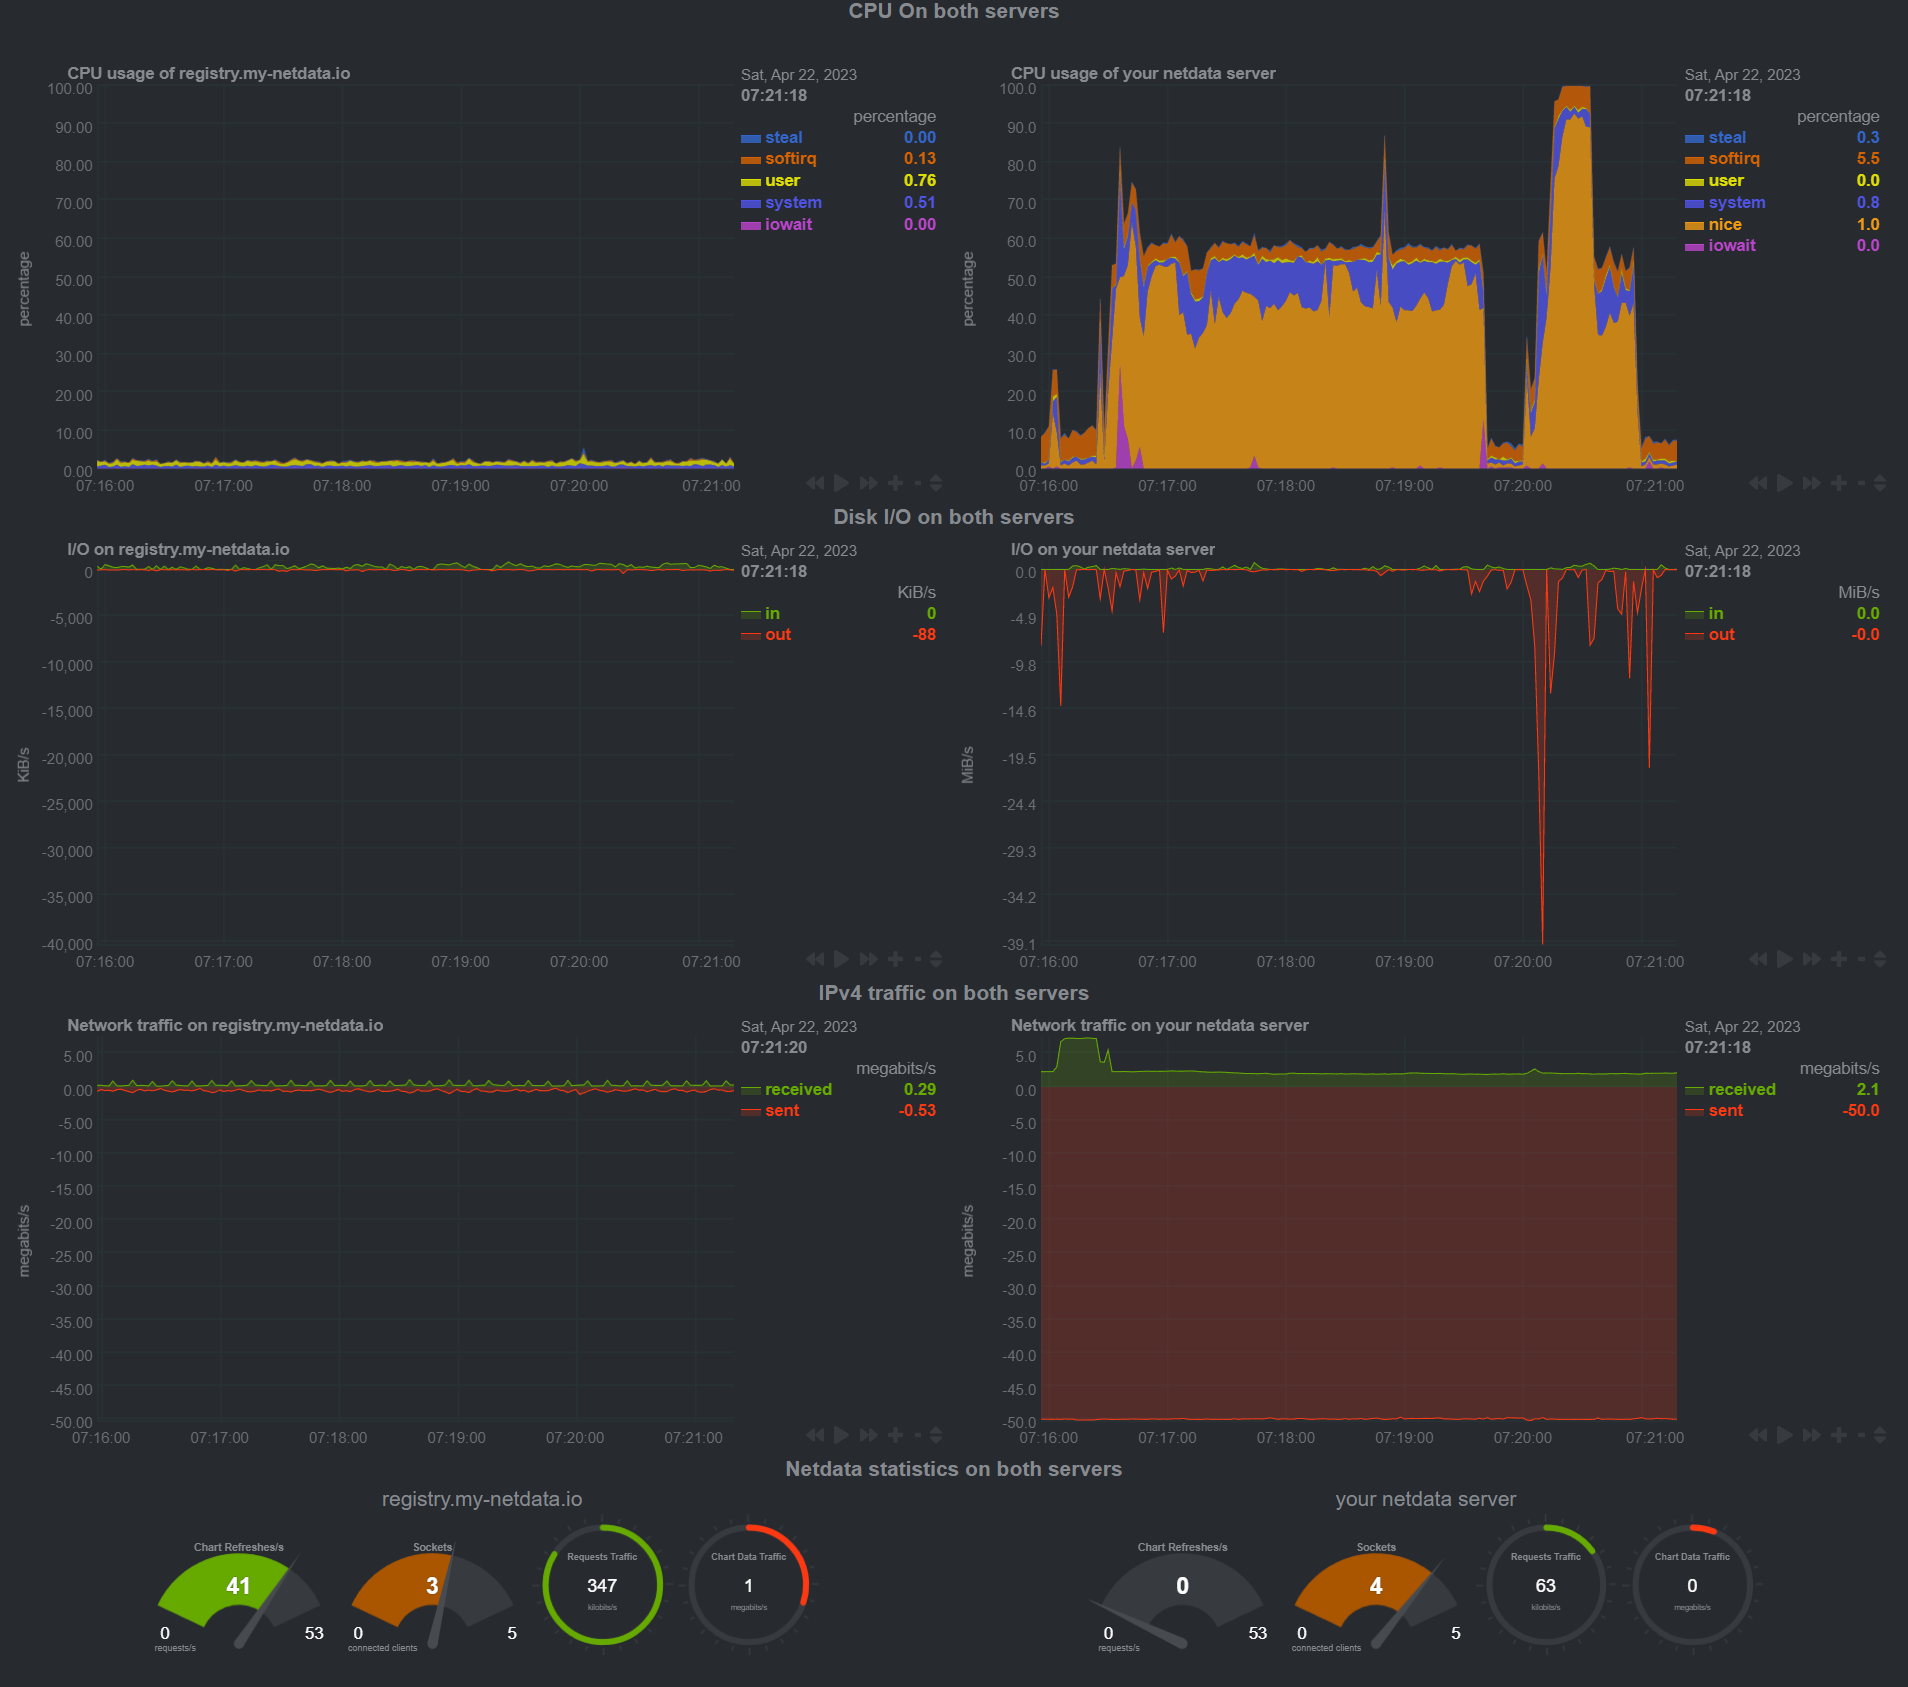The height and width of the screenshot is (1687, 1908).
Task: Pan right on your netdata server CPU chart
Action: click(x=1813, y=483)
